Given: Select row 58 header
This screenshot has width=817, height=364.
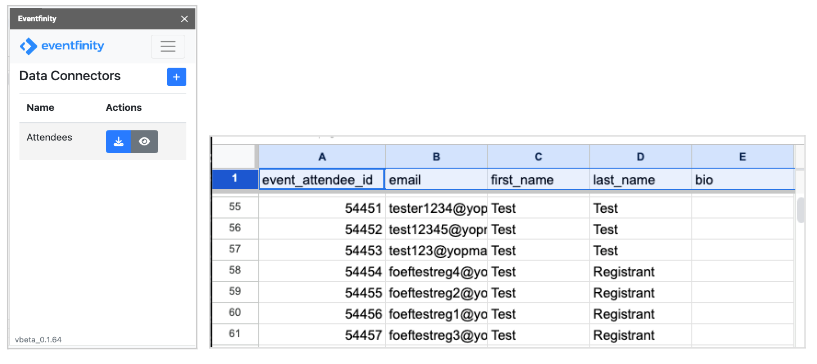Looking at the screenshot, I should pos(235,271).
